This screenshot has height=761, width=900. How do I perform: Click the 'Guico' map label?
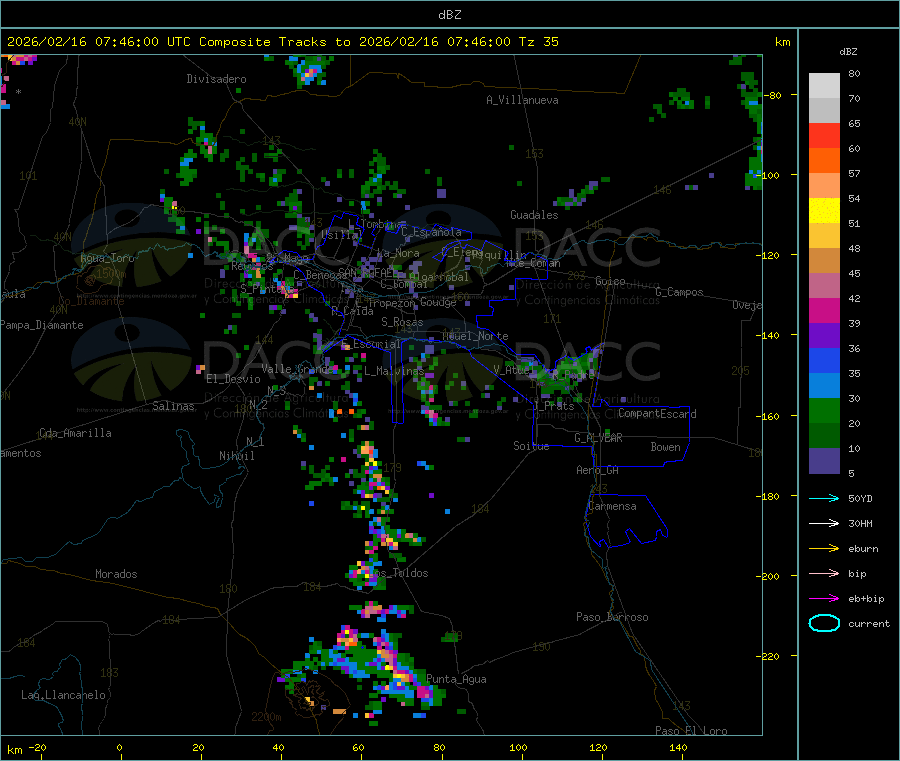pos(610,281)
